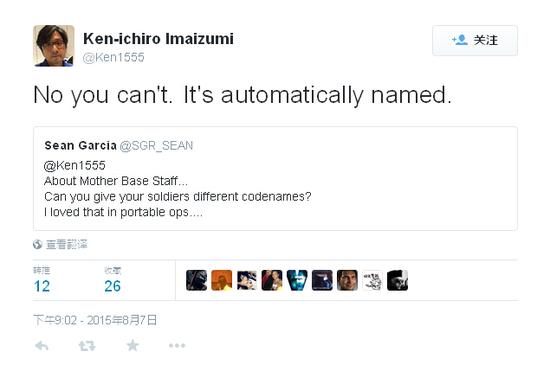Click the reply arrow icon
550x365 pixels.
pyautogui.click(x=42, y=346)
